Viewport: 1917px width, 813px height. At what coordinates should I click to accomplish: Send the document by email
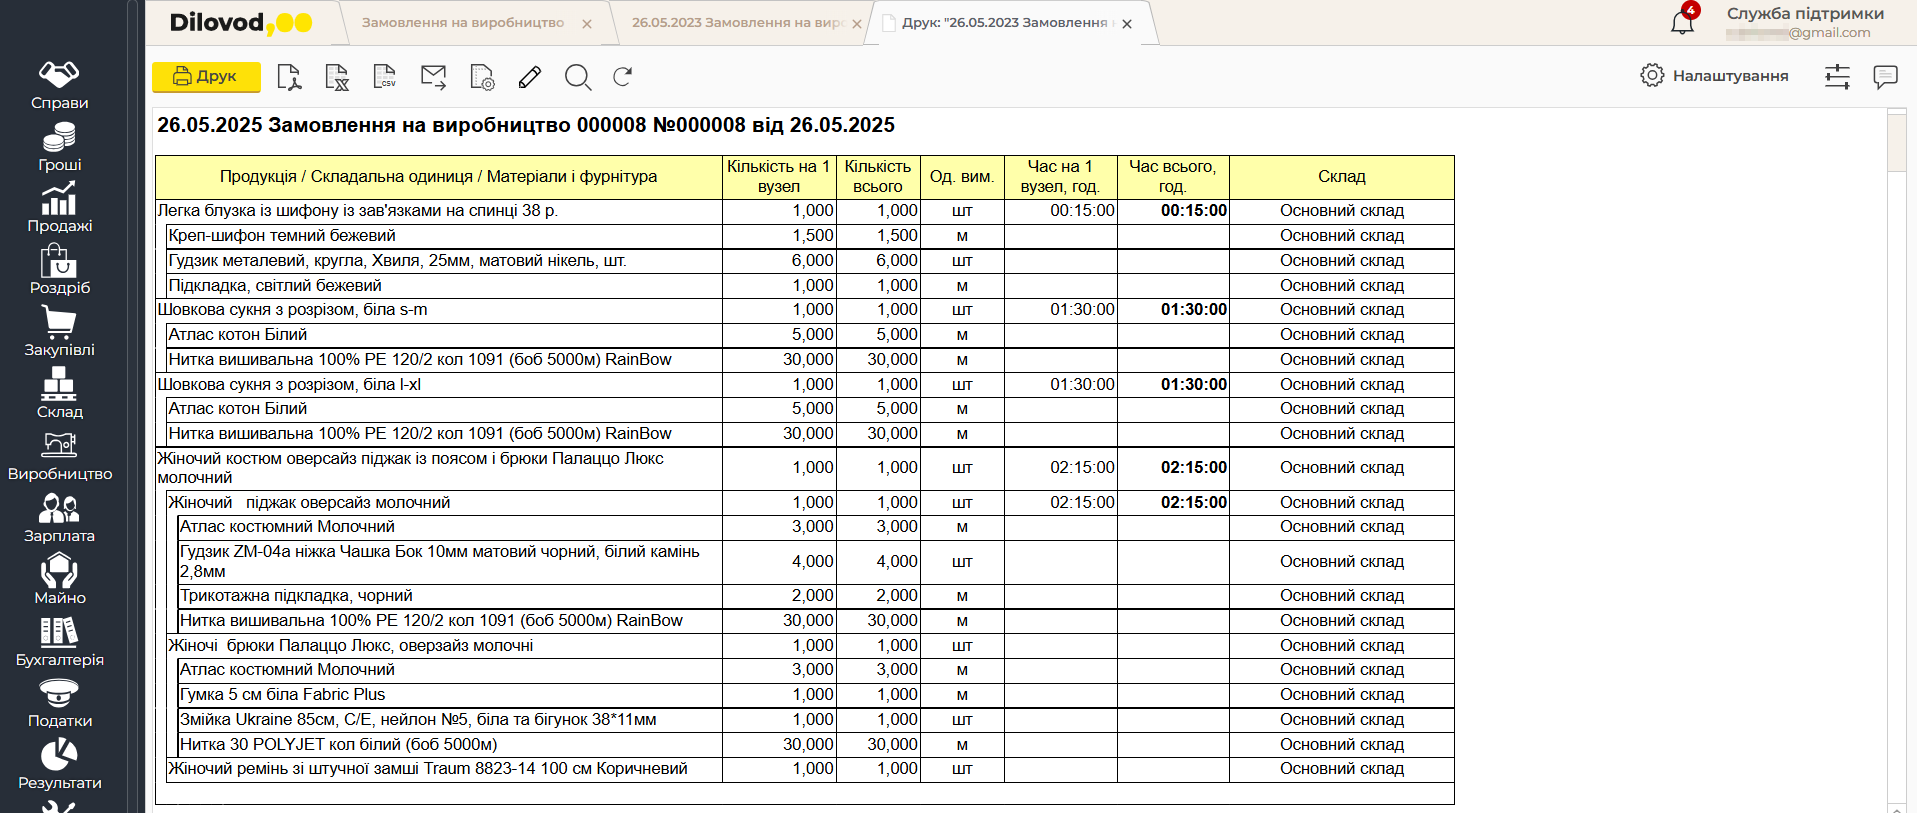(x=433, y=77)
